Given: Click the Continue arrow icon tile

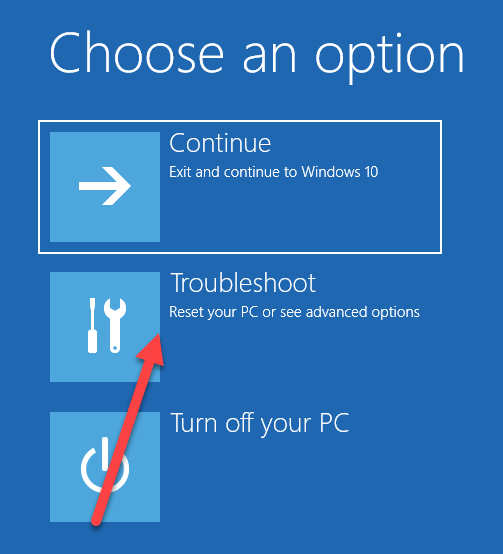Looking at the screenshot, I should pyautogui.click(x=105, y=187).
